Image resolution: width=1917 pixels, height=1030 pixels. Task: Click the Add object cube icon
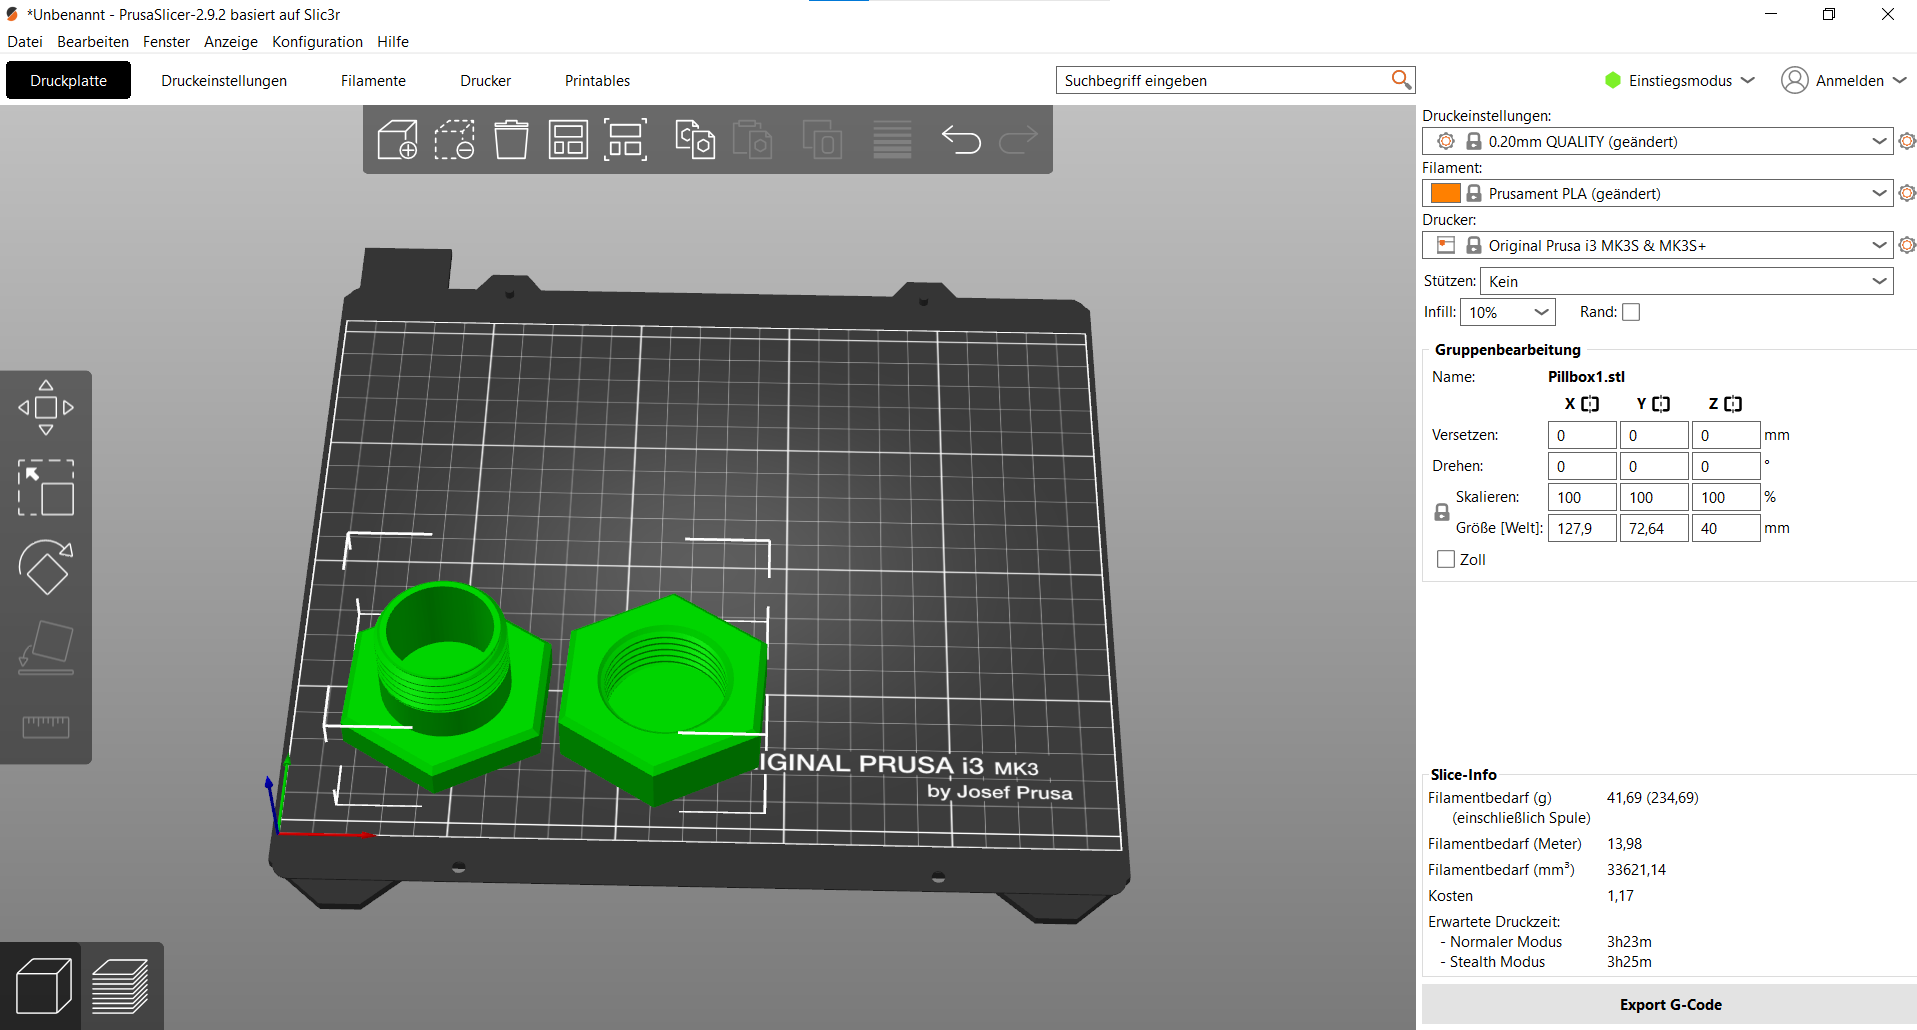tap(397, 140)
